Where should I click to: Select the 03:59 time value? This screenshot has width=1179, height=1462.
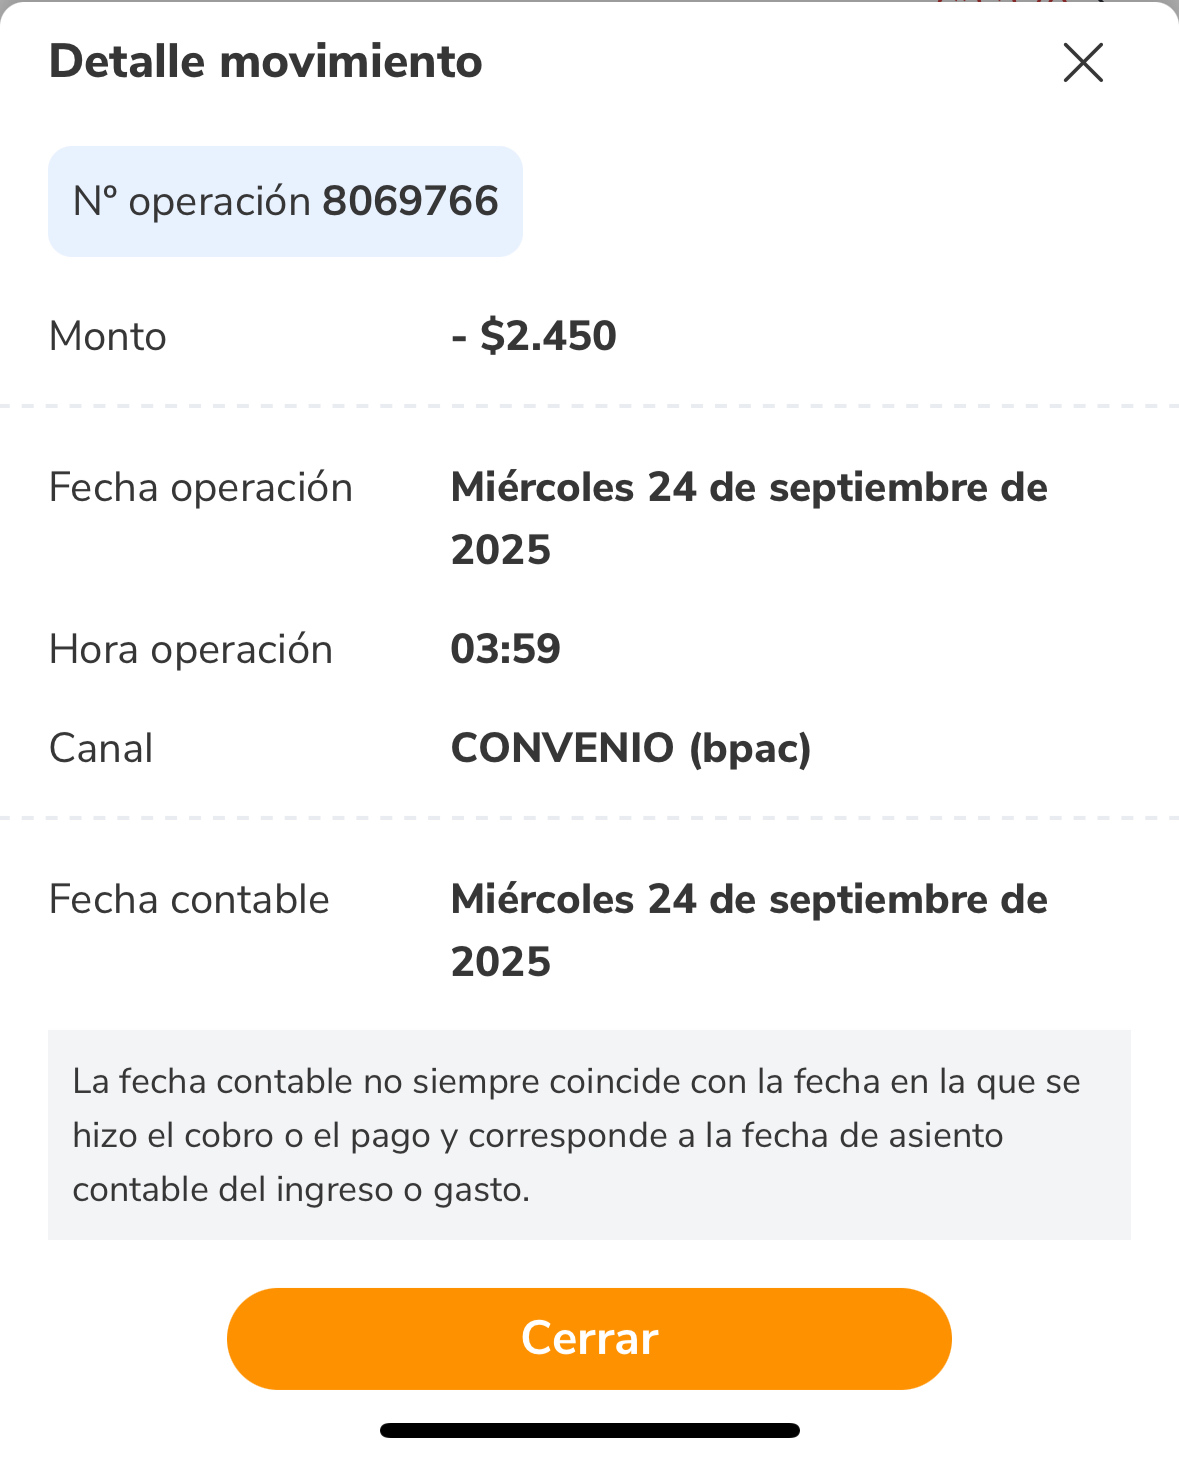pyautogui.click(x=505, y=650)
